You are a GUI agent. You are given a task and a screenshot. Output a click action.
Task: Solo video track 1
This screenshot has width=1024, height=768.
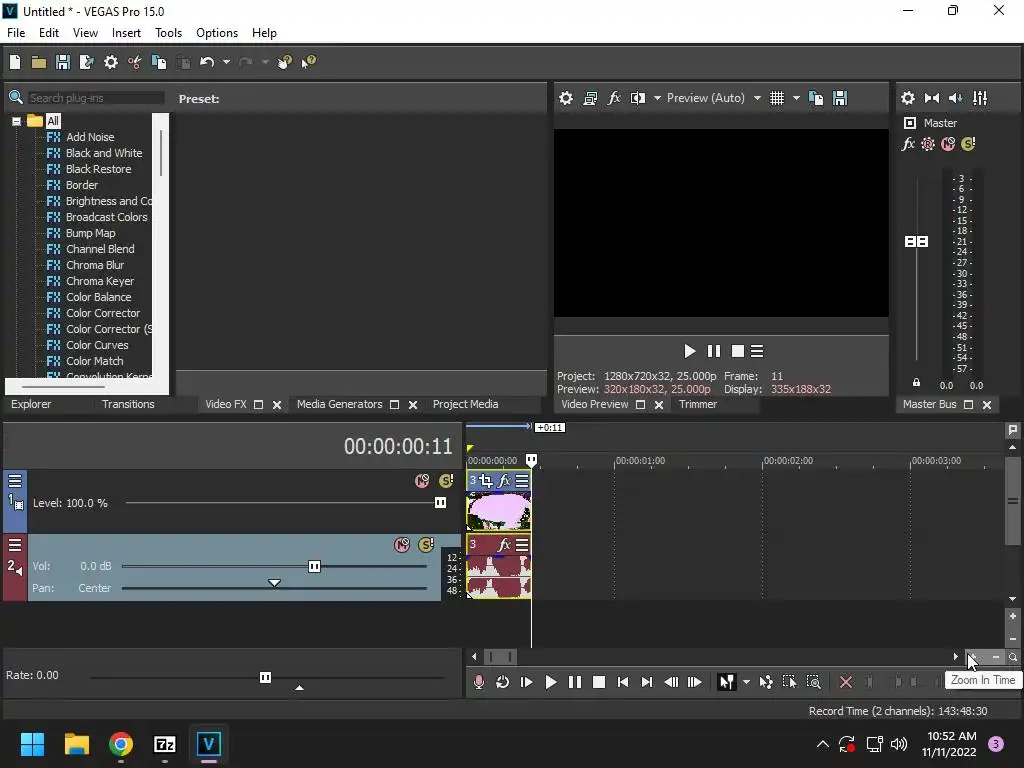click(446, 481)
